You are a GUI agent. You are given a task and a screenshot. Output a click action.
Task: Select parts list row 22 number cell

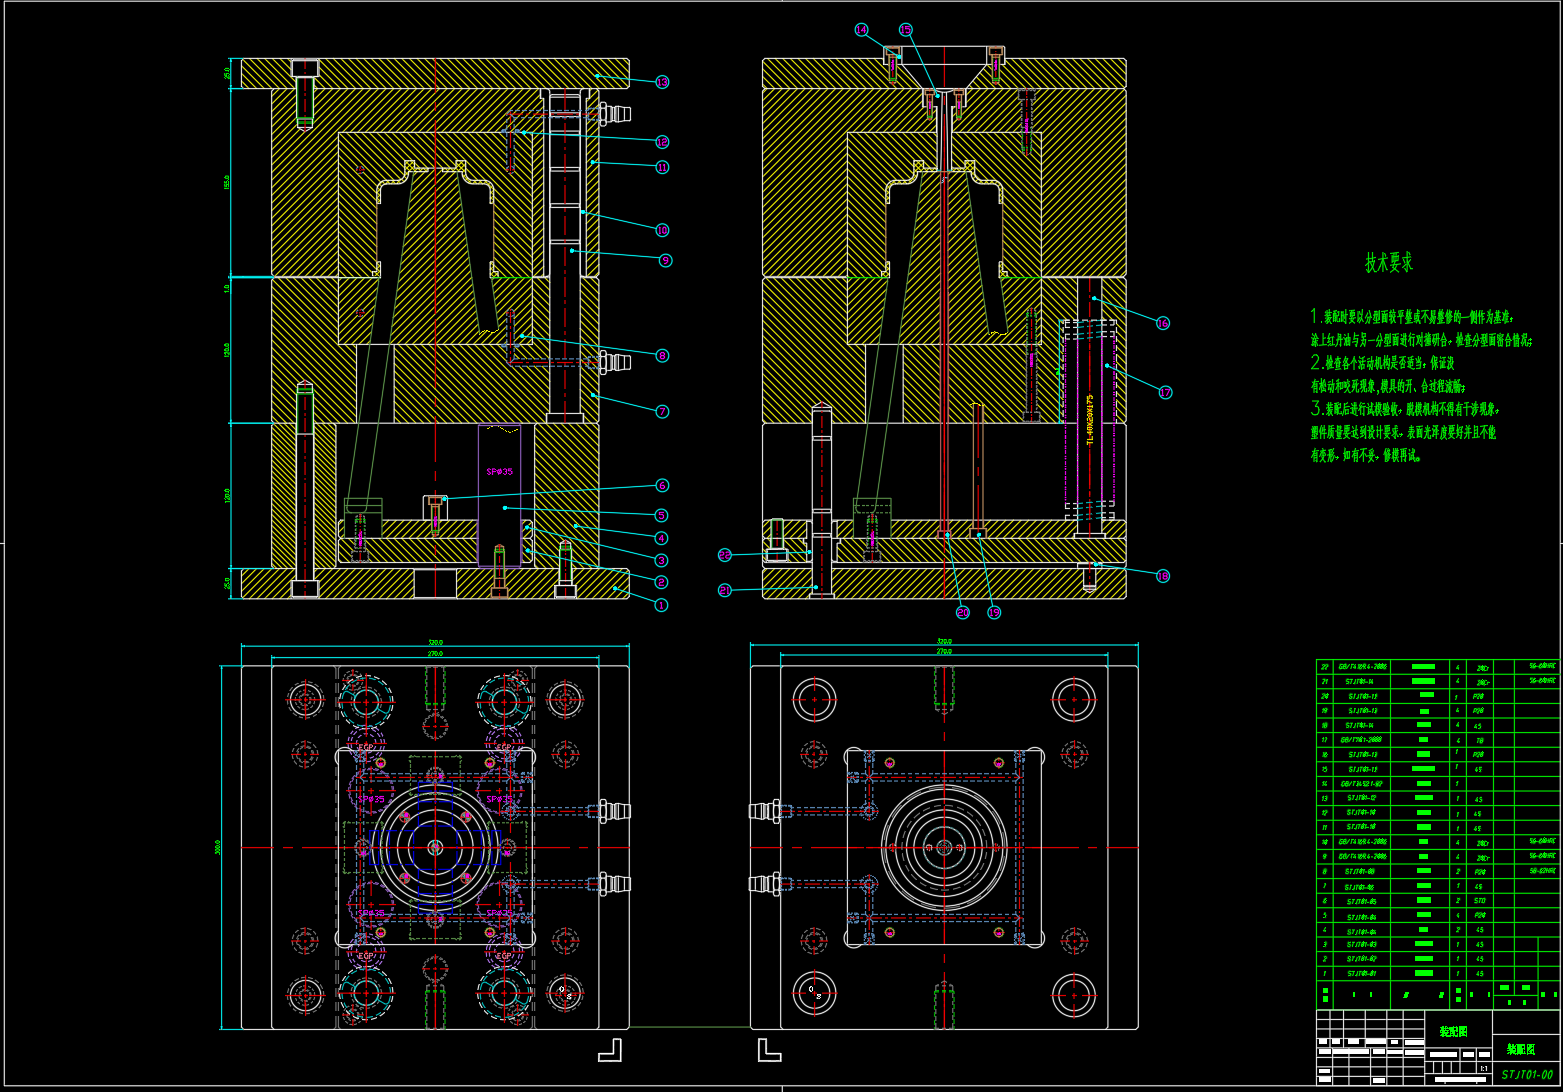(x=1325, y=666)
